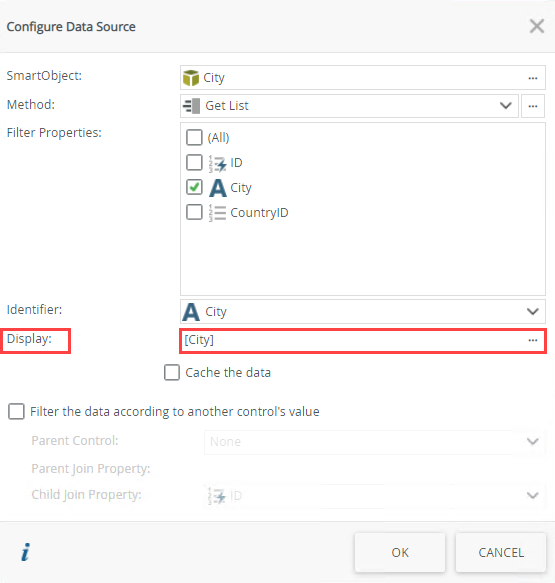The image size is (555, 583).
Task: Click the SmartObject cube icon next to City
Action: tap(191, 78)
